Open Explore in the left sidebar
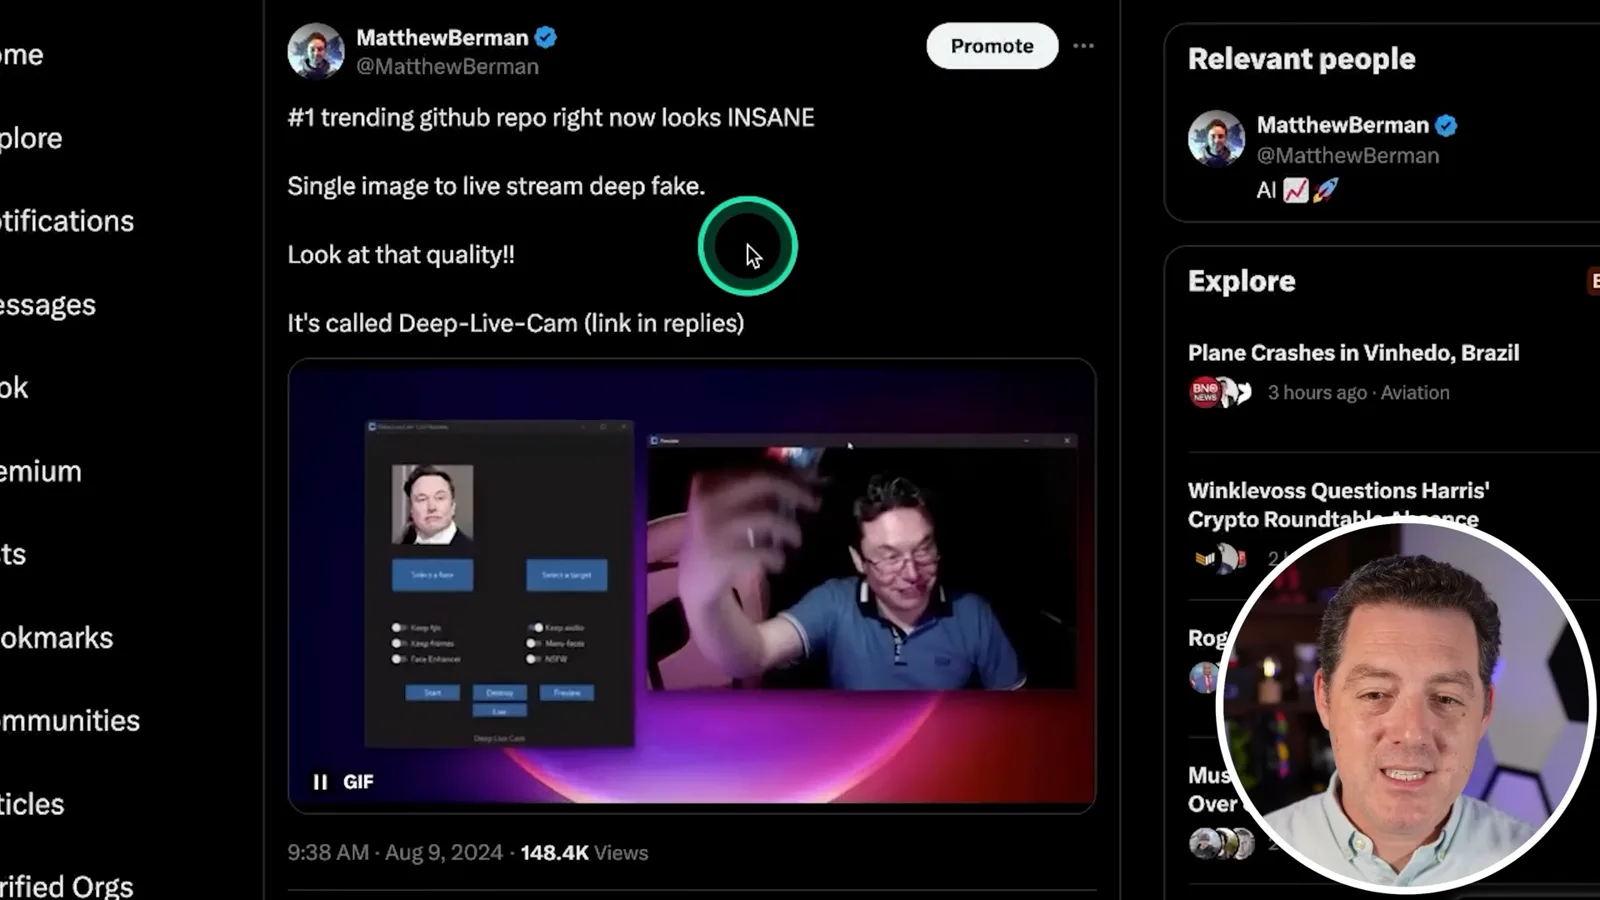Viewport: 1600px width, 900px height. click(x=31, y=138)
